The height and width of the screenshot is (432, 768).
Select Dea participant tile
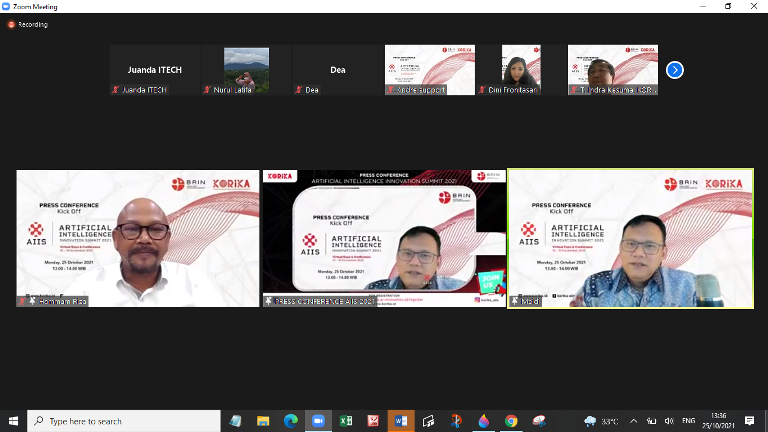[338, 70]
